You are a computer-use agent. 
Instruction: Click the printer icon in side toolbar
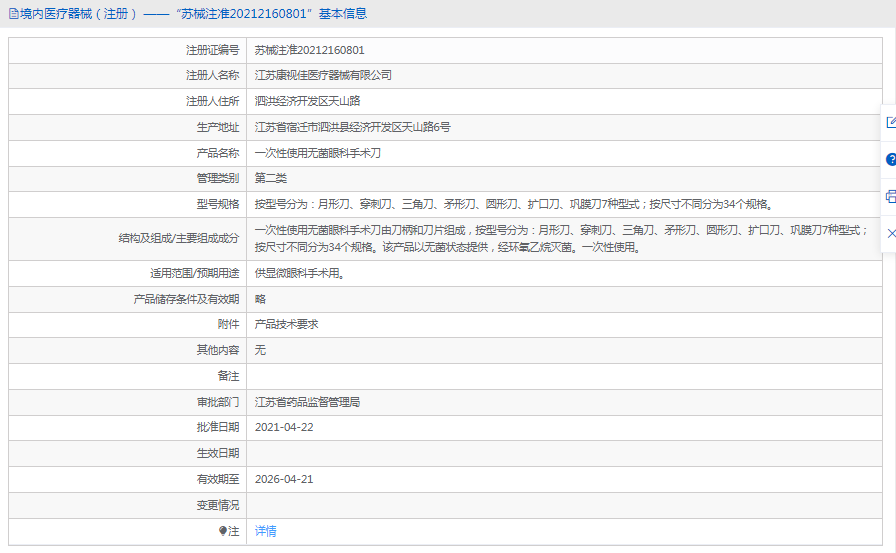[x=890, y=196]
